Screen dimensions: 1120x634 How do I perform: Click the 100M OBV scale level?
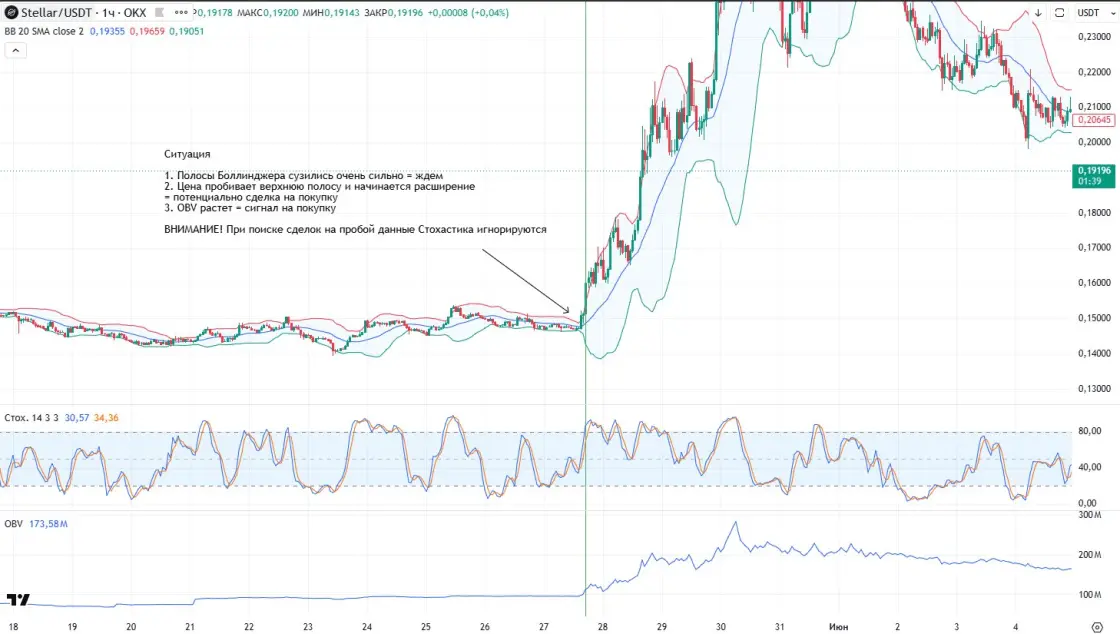point(1090,595)
